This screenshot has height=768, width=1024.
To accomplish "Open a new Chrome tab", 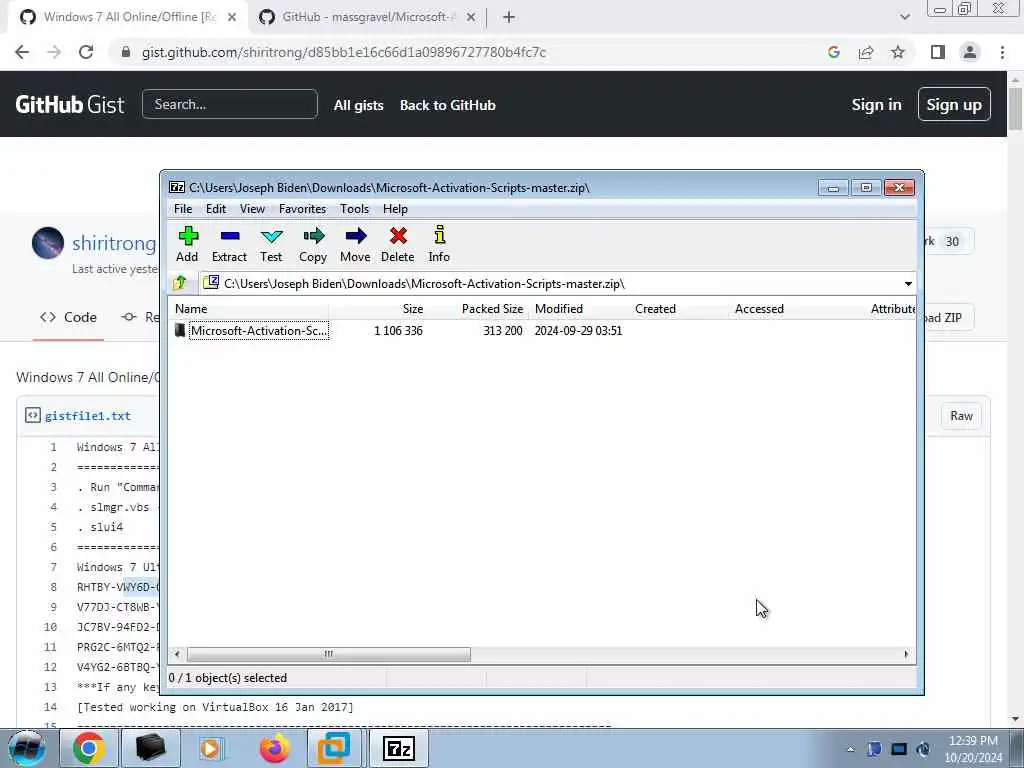I will pyautogui.click(x=509, y=18).
